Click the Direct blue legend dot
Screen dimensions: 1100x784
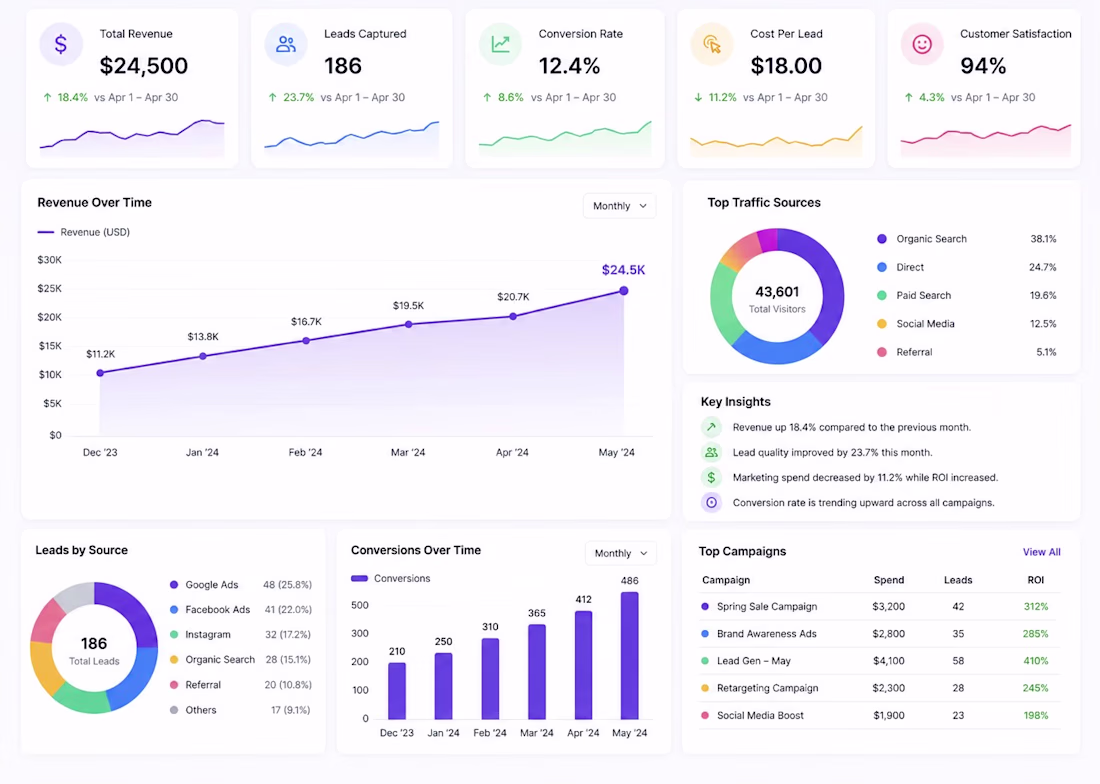[882, 267]
